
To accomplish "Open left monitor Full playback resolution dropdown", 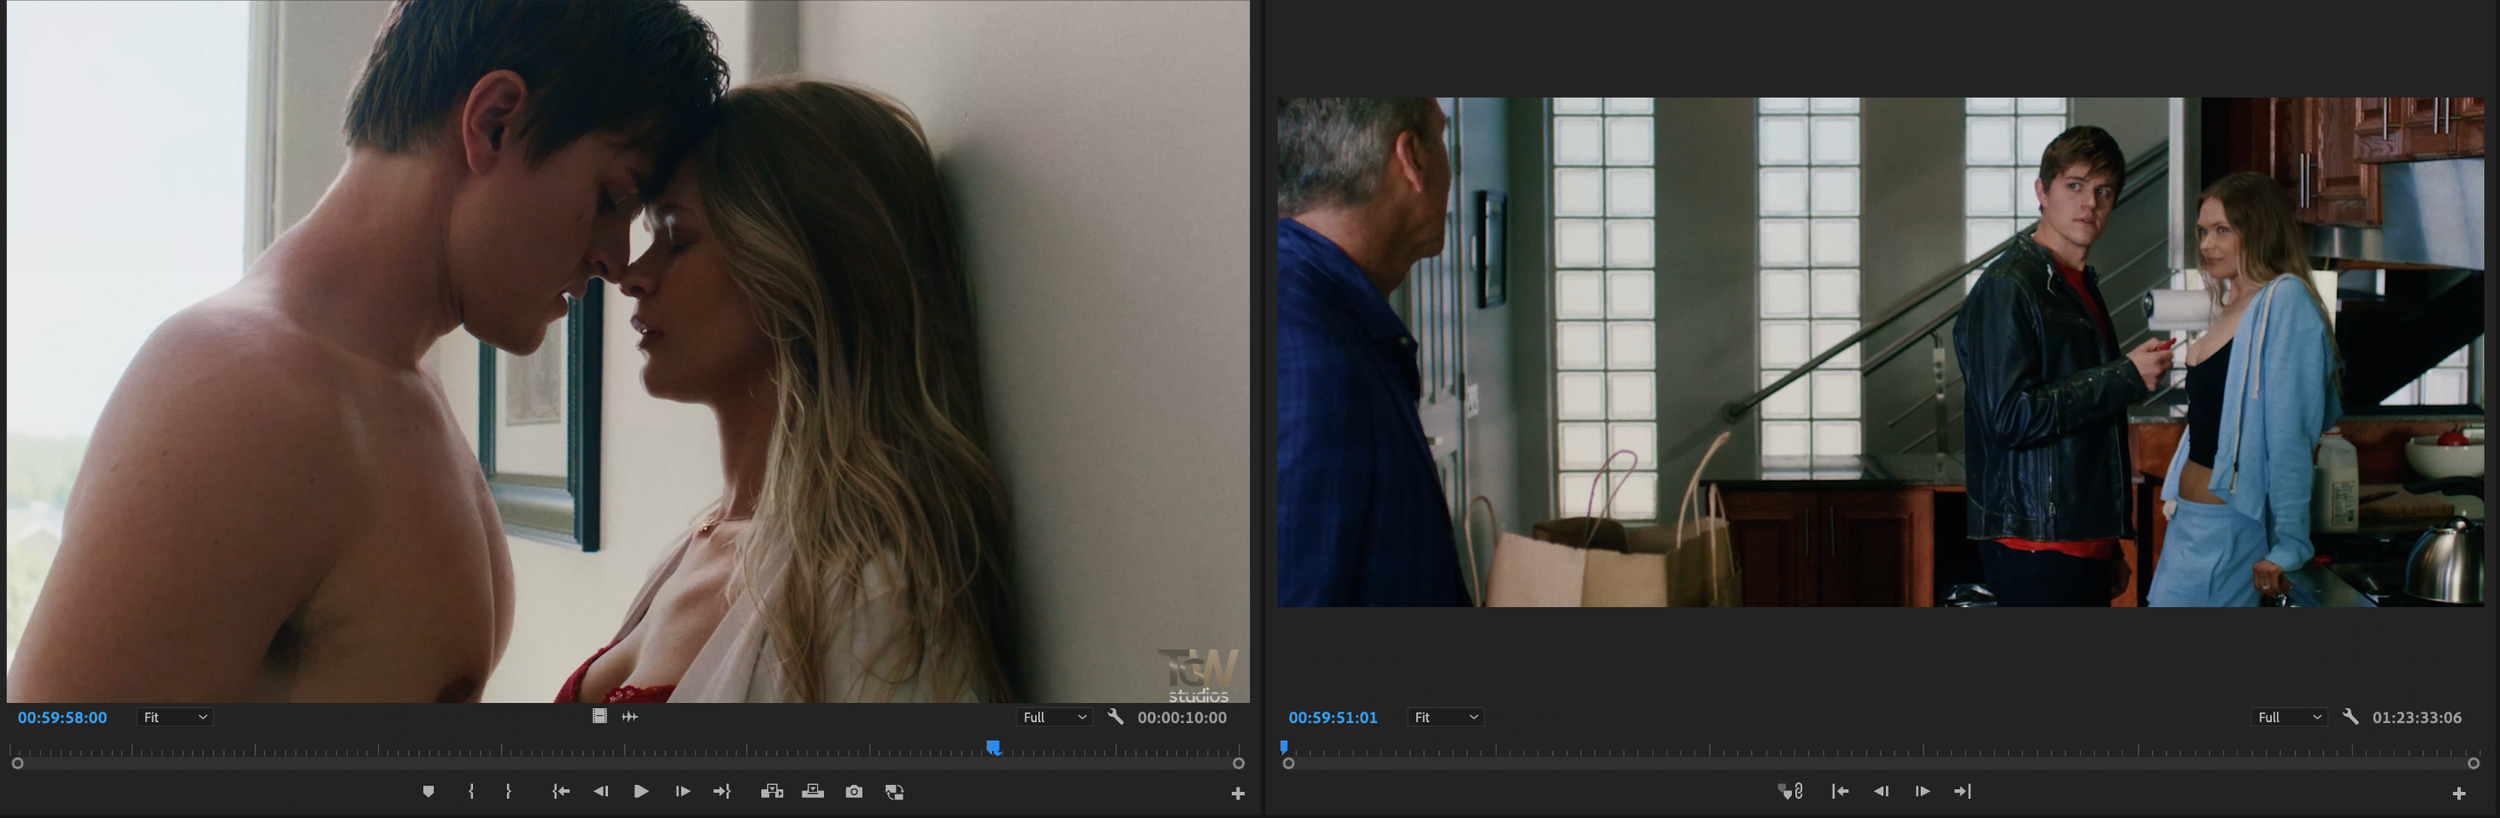I will coord(1054,717).
